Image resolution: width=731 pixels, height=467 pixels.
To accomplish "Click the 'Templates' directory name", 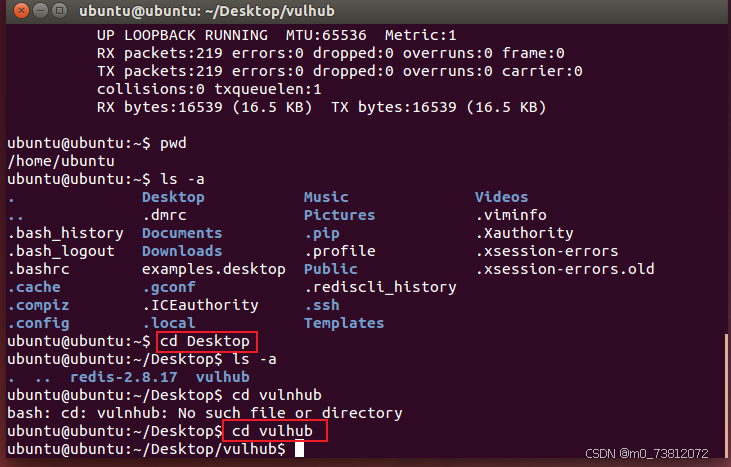I will (344, 323).
